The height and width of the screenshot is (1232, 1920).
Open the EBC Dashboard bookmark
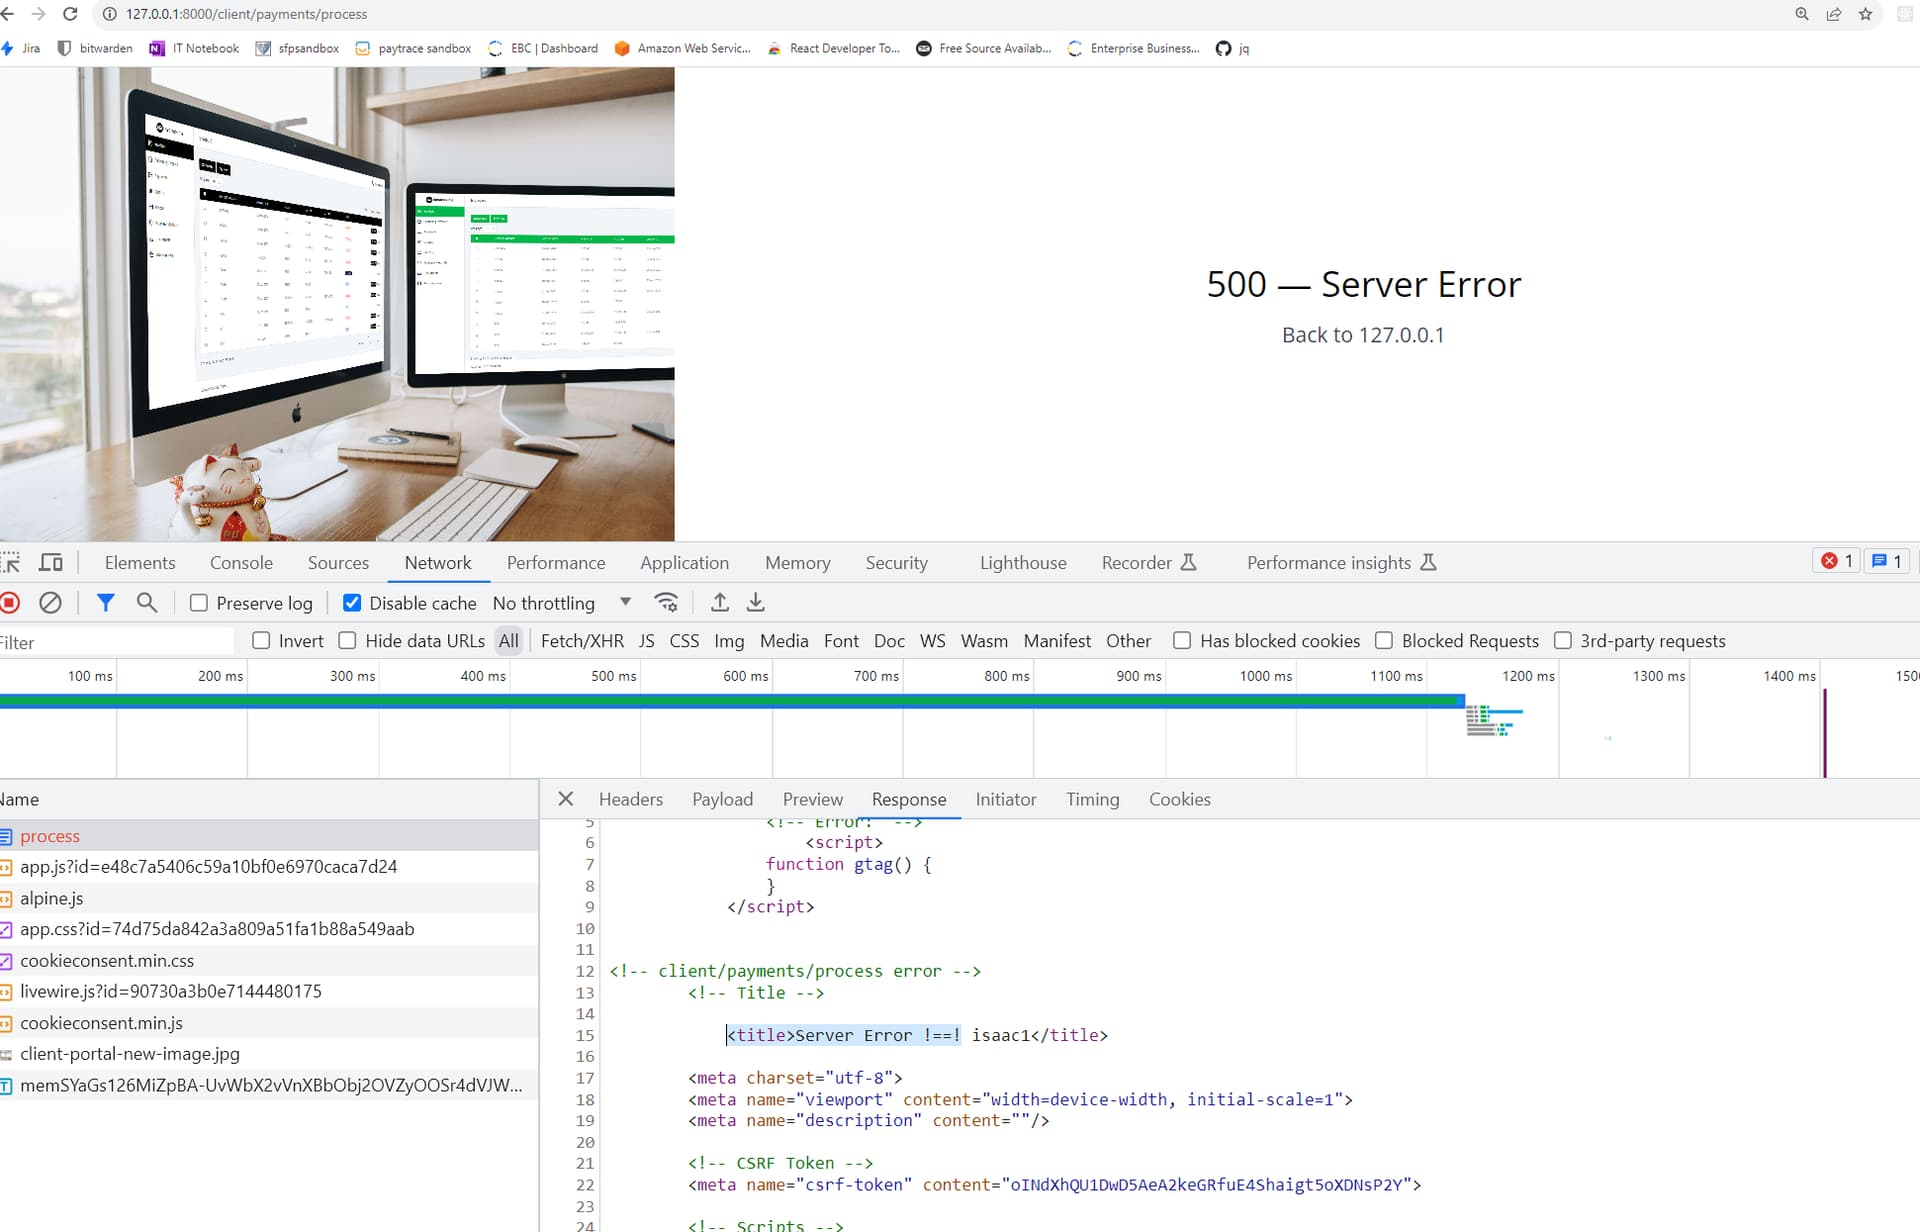(x=543, y=48)
